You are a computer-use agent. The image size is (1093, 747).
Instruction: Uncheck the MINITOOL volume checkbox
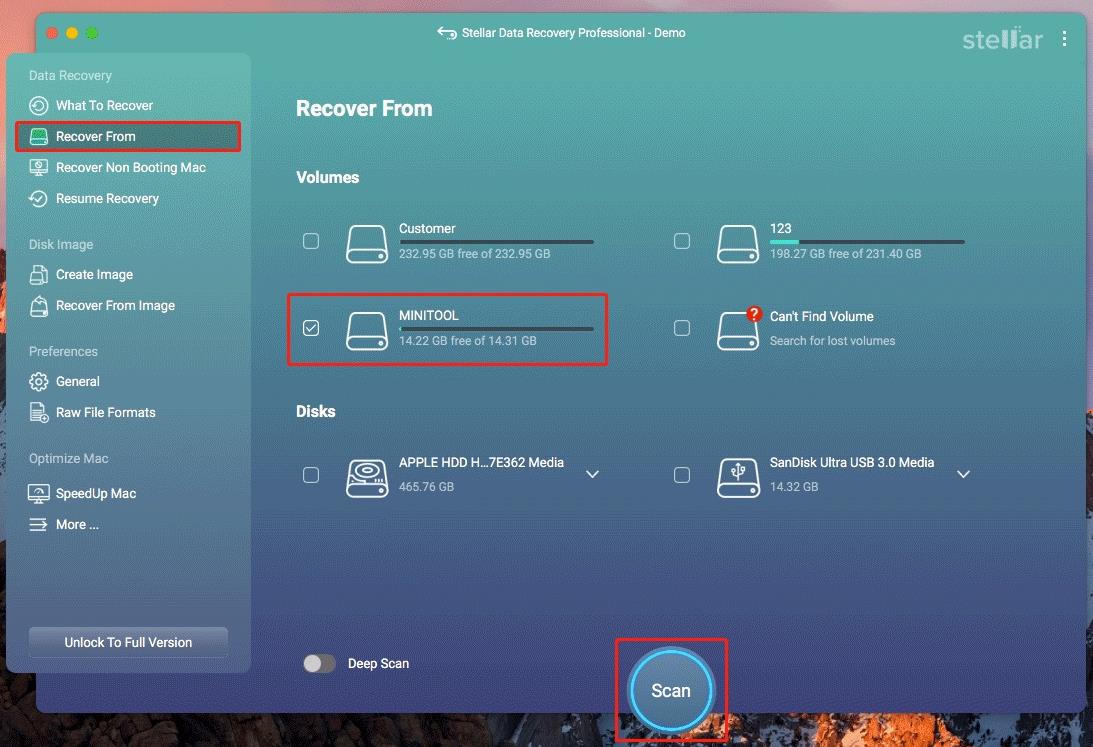coord(311,328)
